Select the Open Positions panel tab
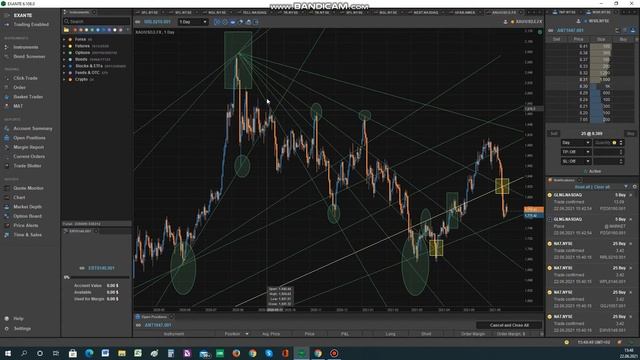Viewport: 640px width, 360px height. [x=154, y=317]
